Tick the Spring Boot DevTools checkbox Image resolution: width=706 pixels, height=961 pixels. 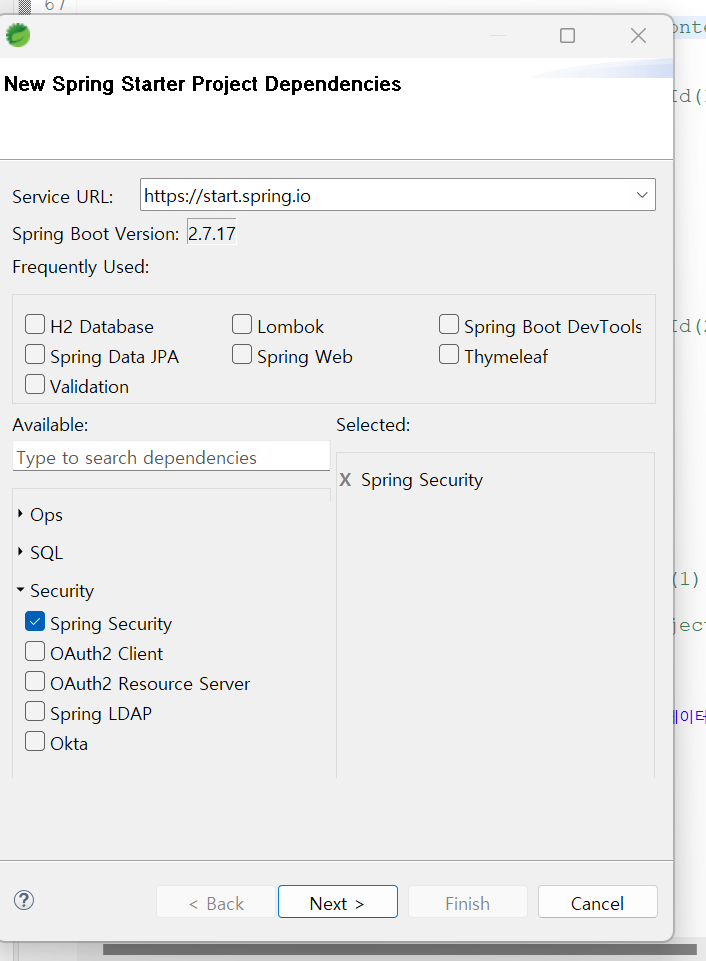tap(449, 324)
